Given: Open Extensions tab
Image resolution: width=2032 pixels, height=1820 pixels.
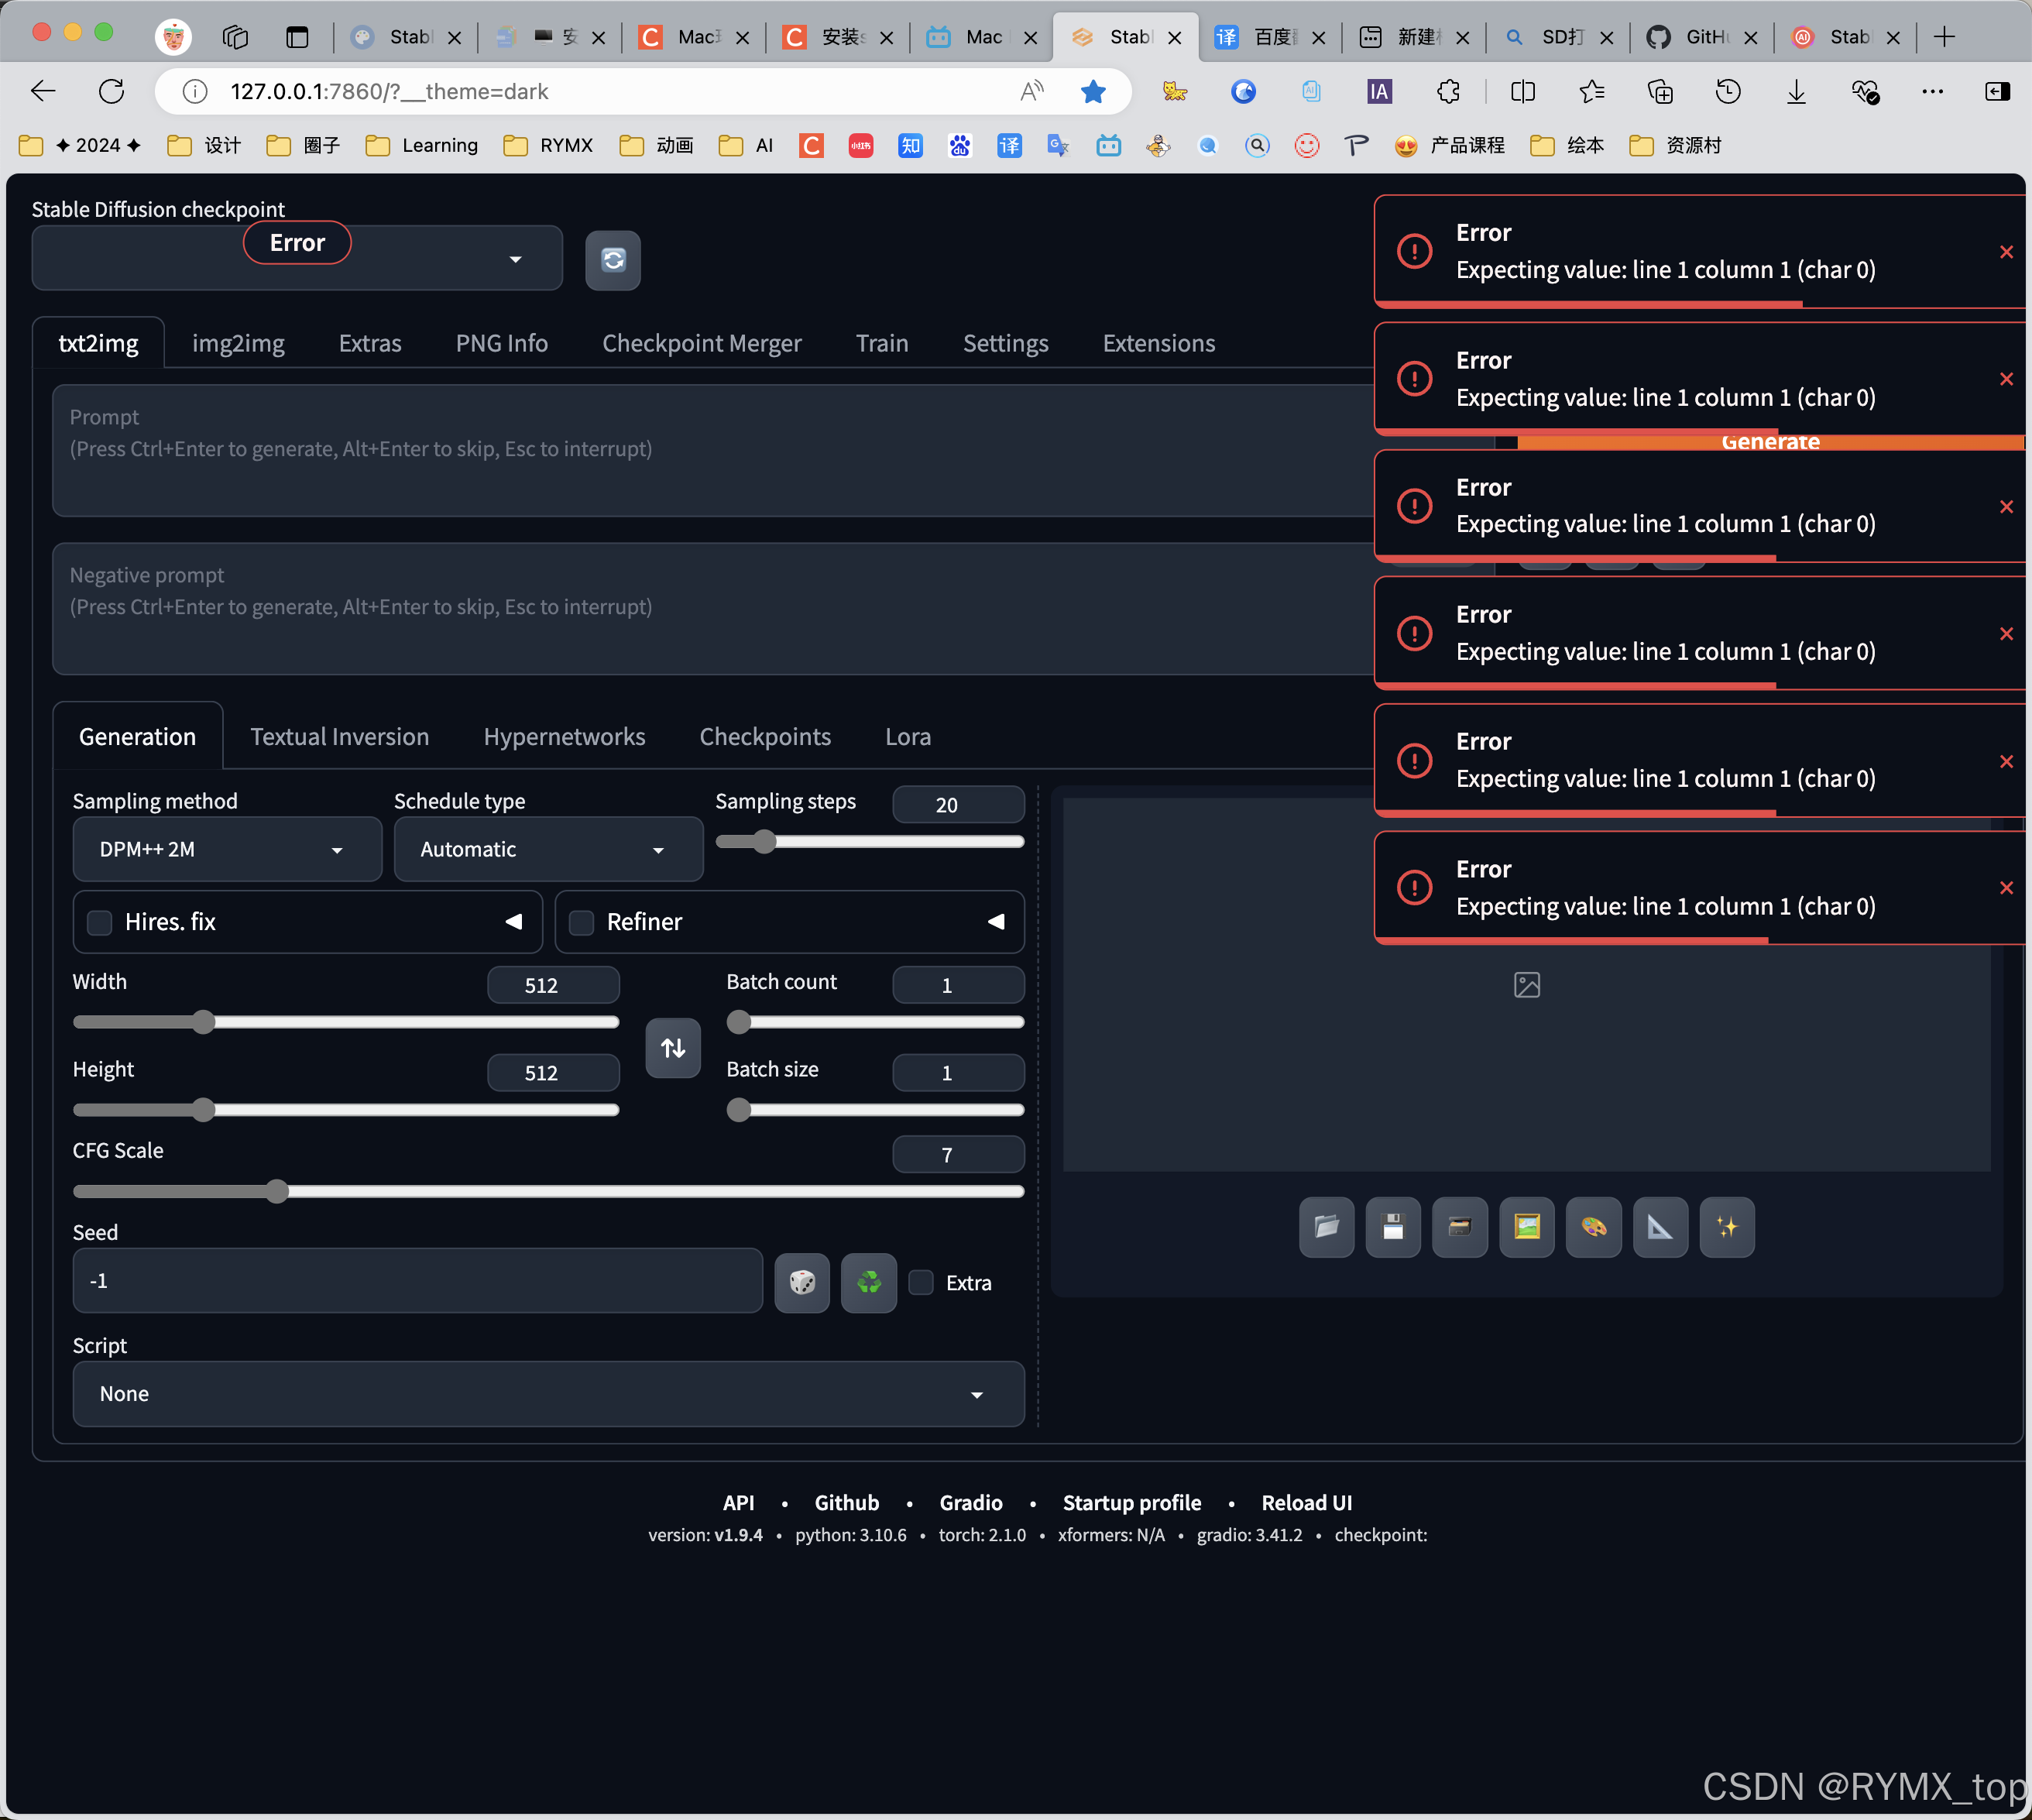Looking at the screenshot, I should pos(1158,343).
